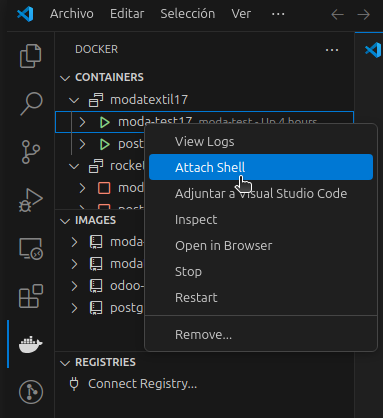The width and height of the screenshot is (383, 418).
Task: Click the image icon beside odoo- image
Action: coord(96,286)
